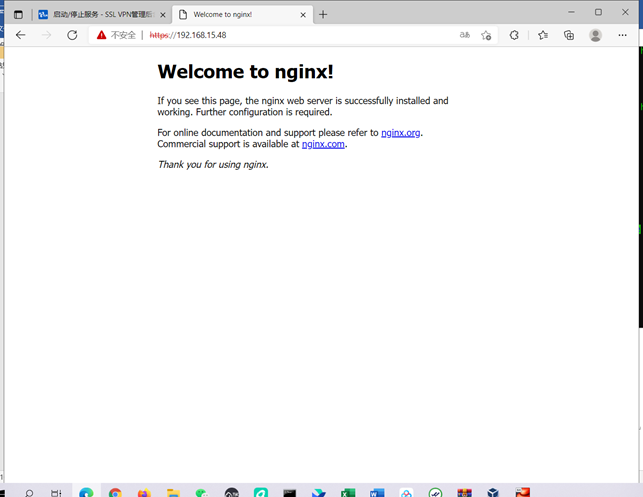Launch Google Chrome from taskbar
Screen dimensions: 643x497
click(x=115, y=492)
